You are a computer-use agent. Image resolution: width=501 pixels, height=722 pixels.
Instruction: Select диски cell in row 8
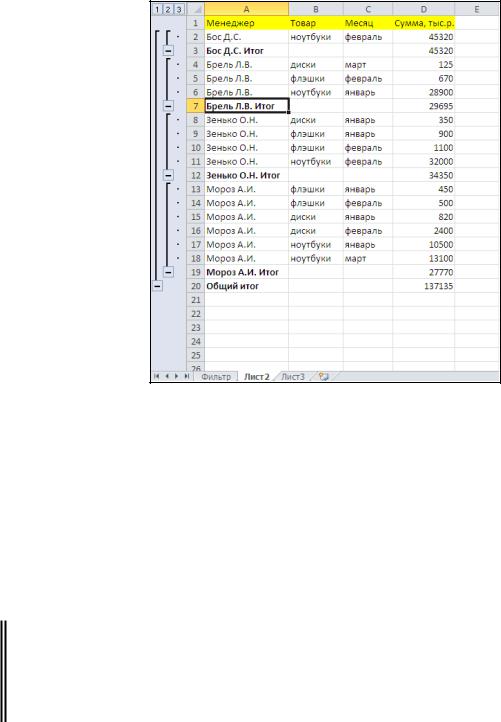pyautogui.click(x=316, y=120)
